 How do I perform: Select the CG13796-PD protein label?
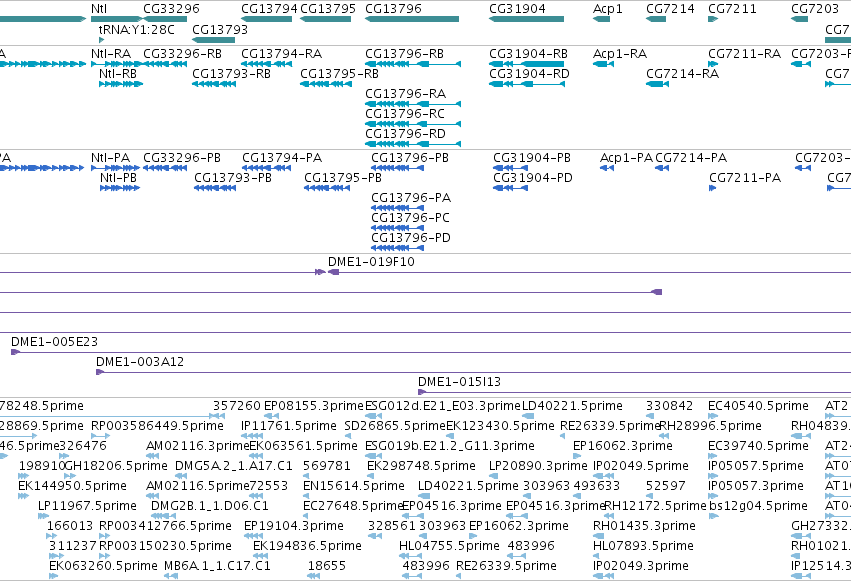(x=411, y=238)
